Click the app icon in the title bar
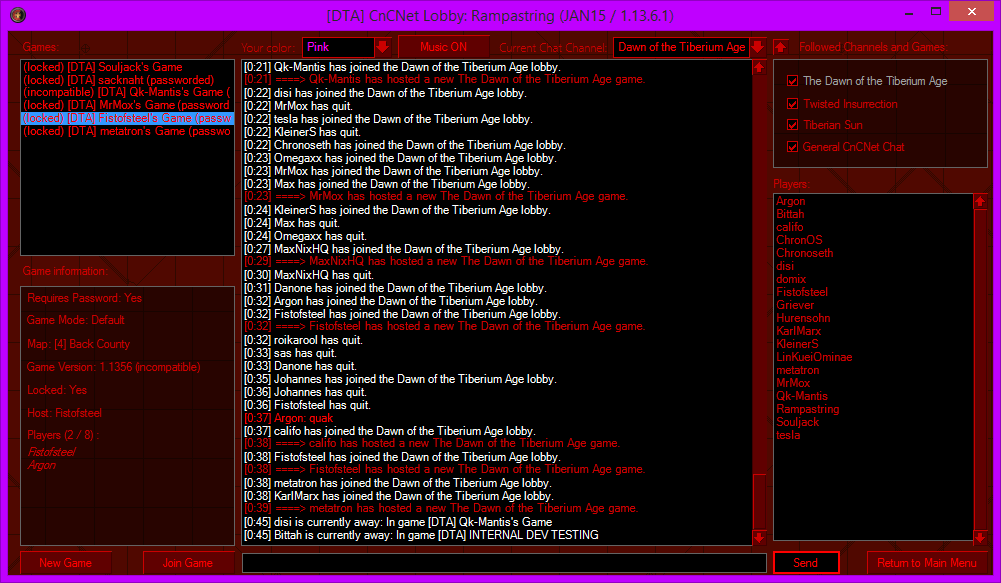Image resolution: width=1001 pixels, height=583 pixels. [18, 15]
